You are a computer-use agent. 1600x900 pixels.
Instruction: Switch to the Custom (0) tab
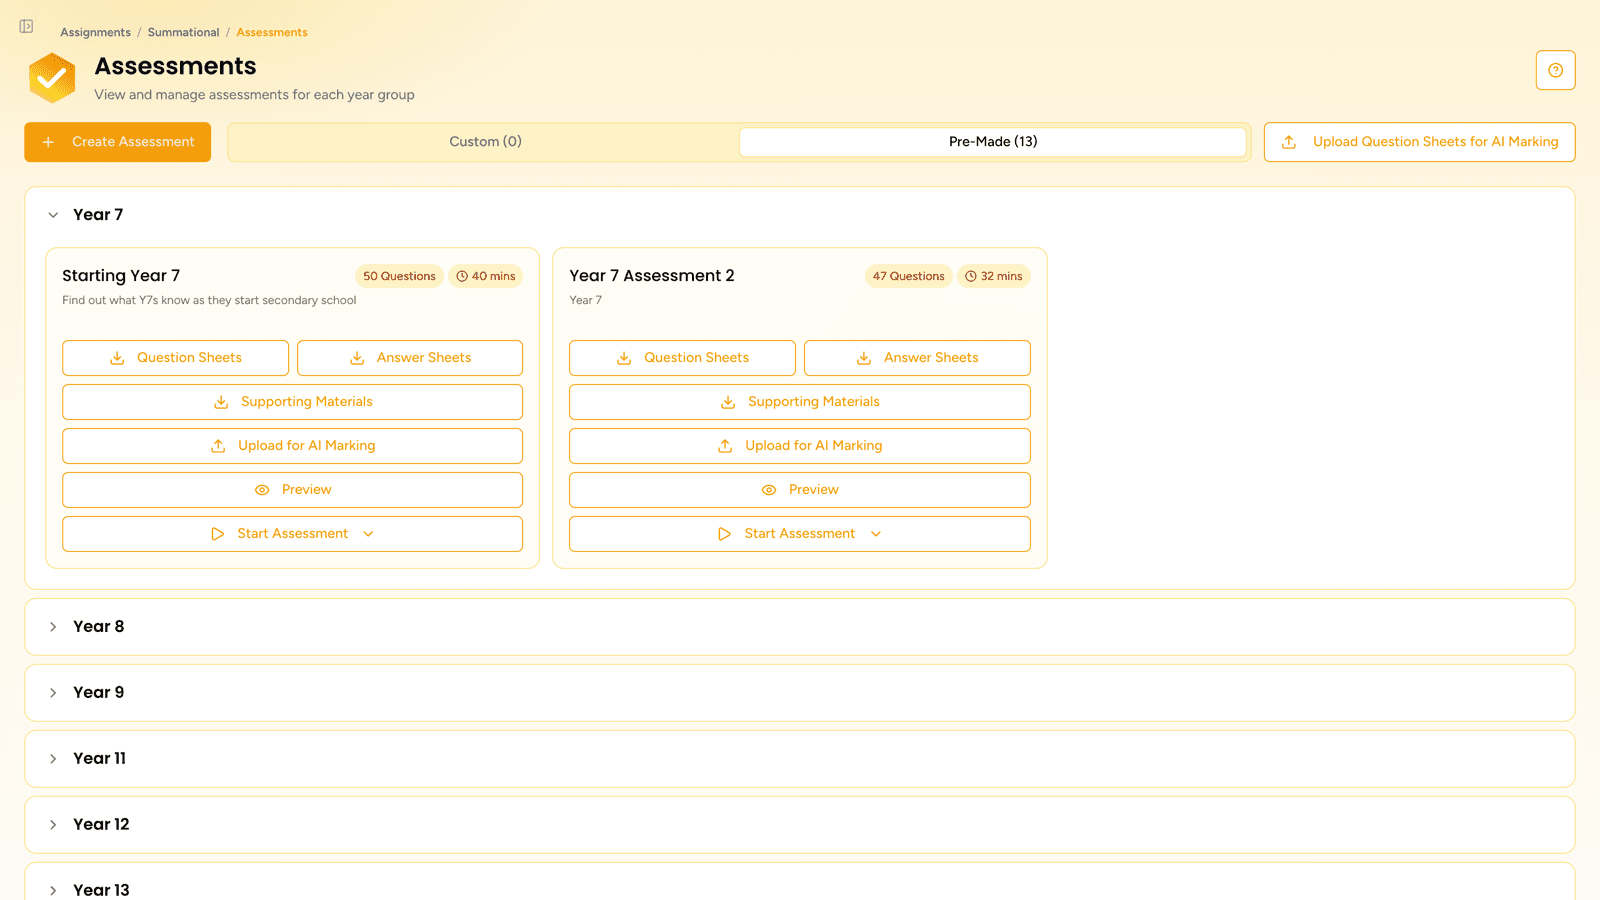click(x=485, y=142)
